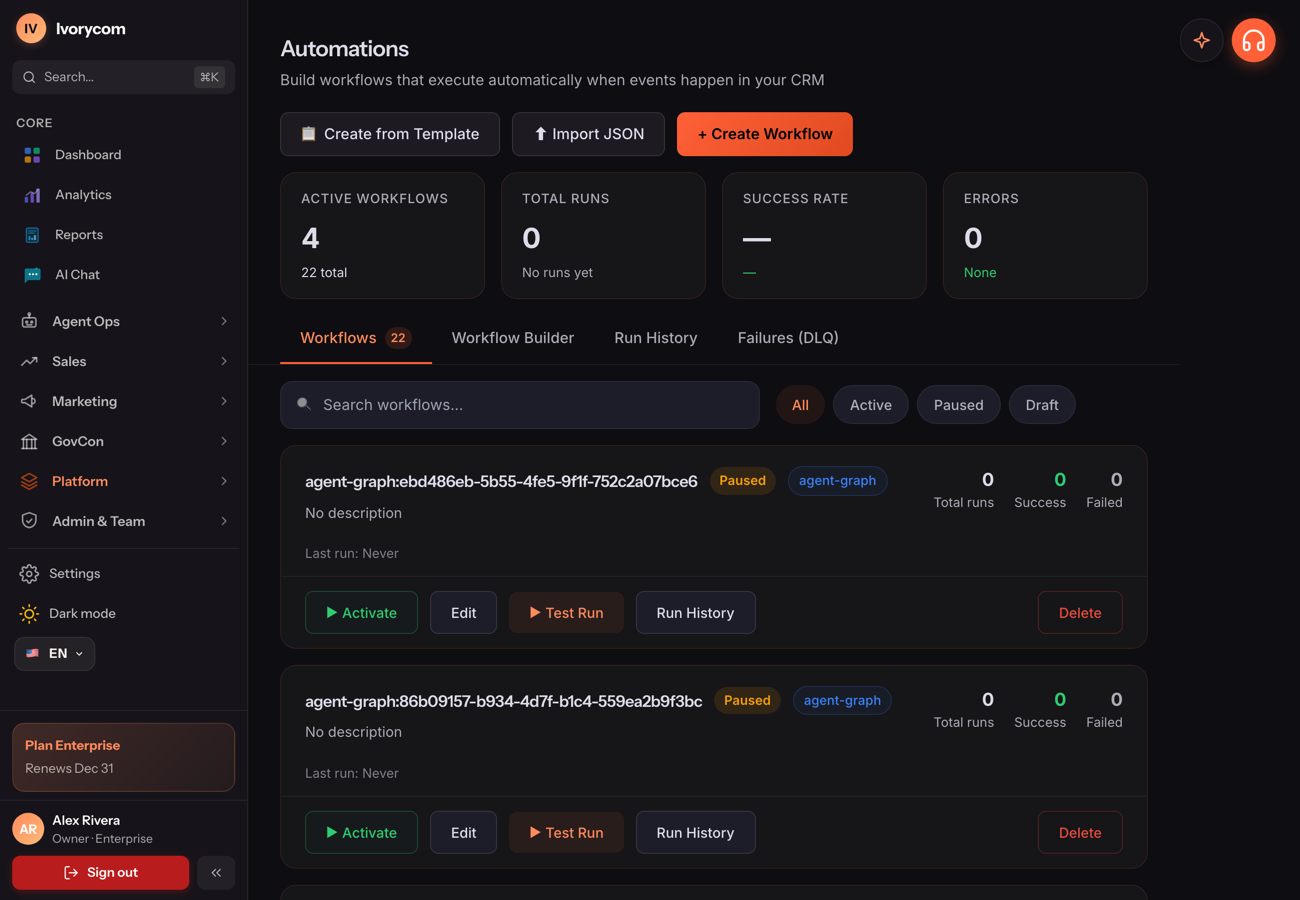Screen dimensions: 1300x900
Task: Click the sparkle AI assistant icon
Action: (1202, 41)
